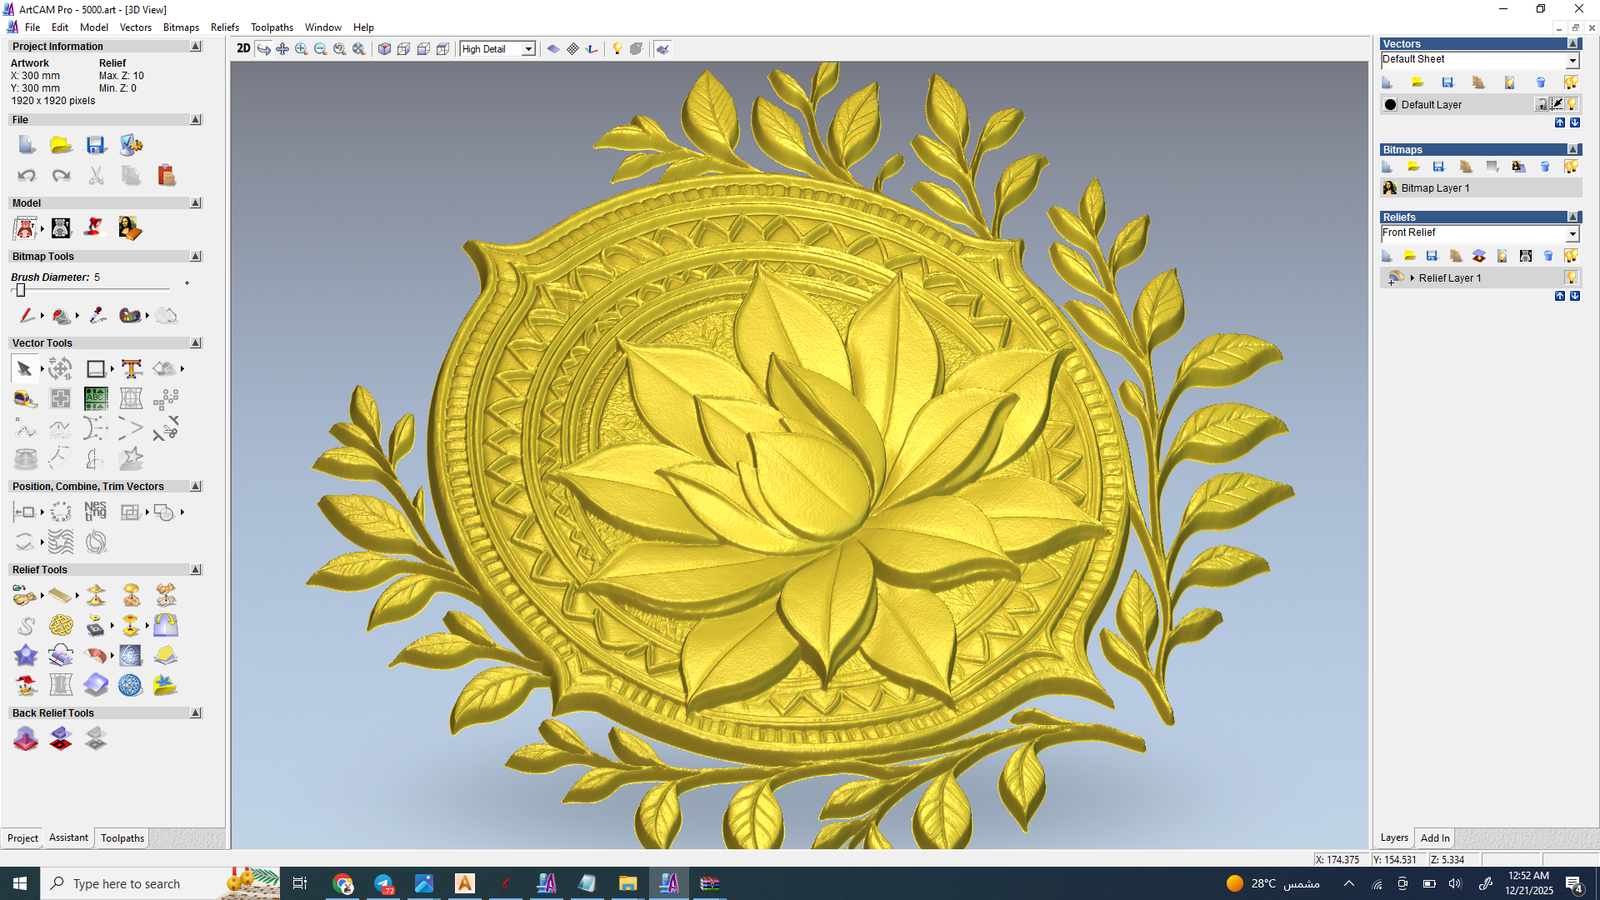Click the Zoom In icon in 3D toolbar
The height and width of the screenshot is (900, 1600).
[x=301, y=49]
